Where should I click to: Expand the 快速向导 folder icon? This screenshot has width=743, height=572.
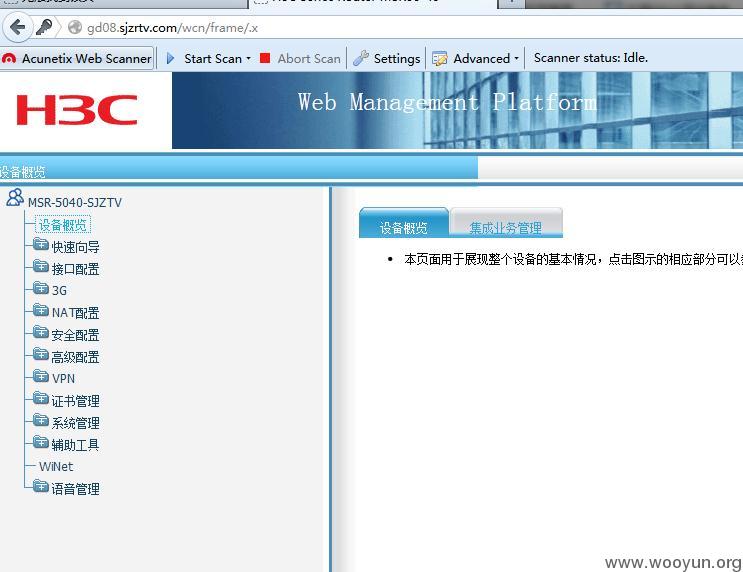click(41, 245)
